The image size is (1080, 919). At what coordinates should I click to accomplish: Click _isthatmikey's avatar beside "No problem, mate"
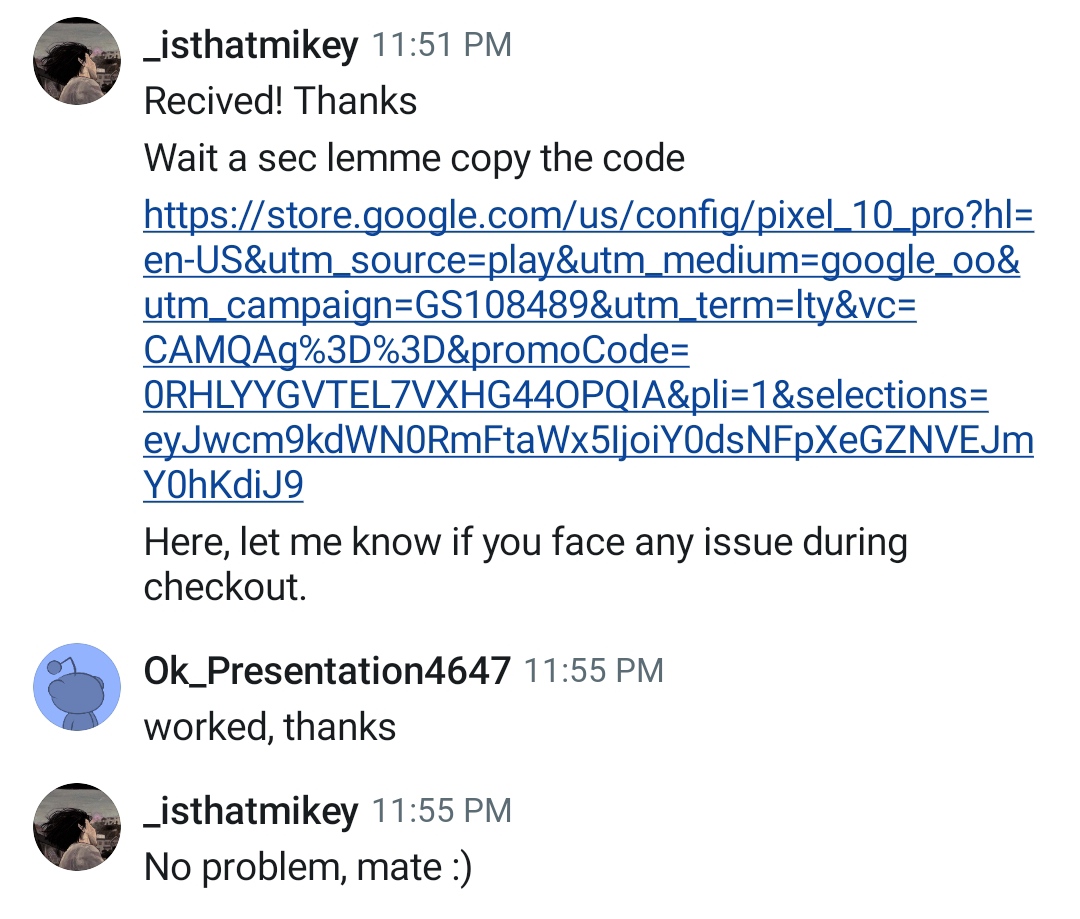tap(77, 826)
